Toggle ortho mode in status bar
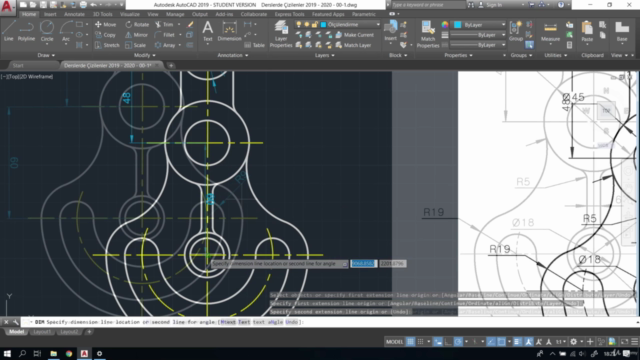The image size is (640, 360). [448, 342]
